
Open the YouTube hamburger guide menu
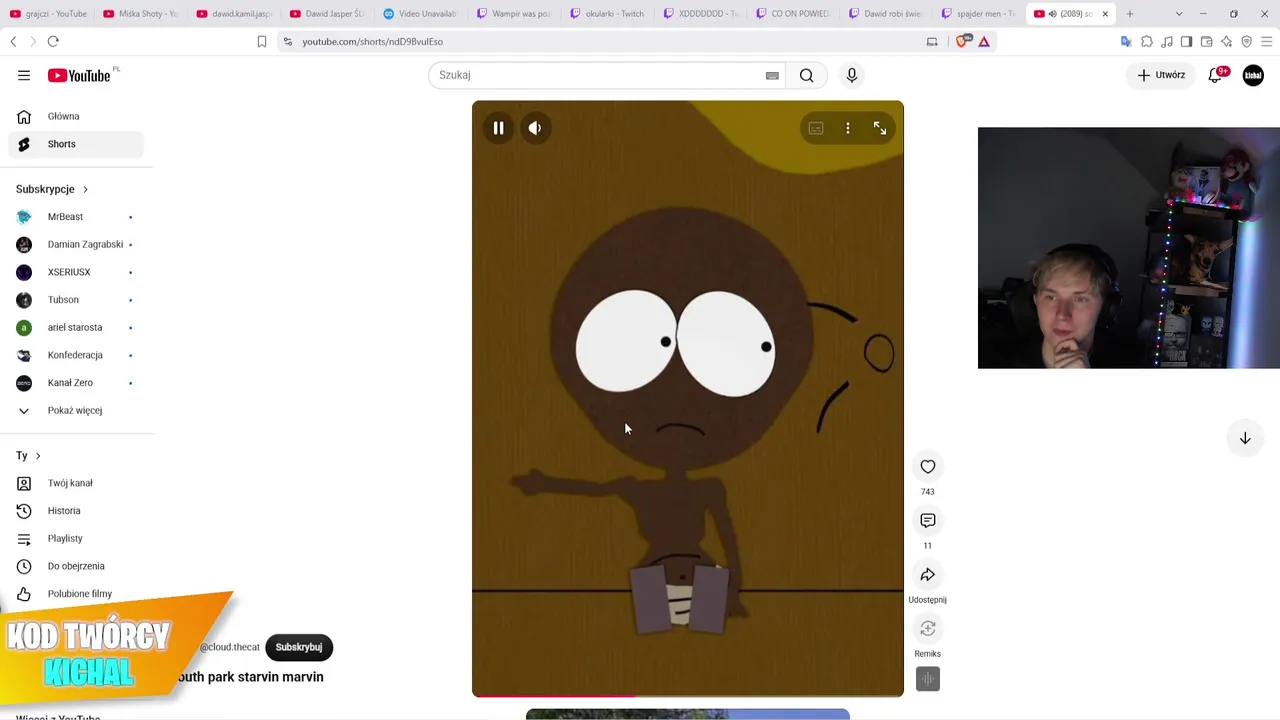tap(24, 75)
